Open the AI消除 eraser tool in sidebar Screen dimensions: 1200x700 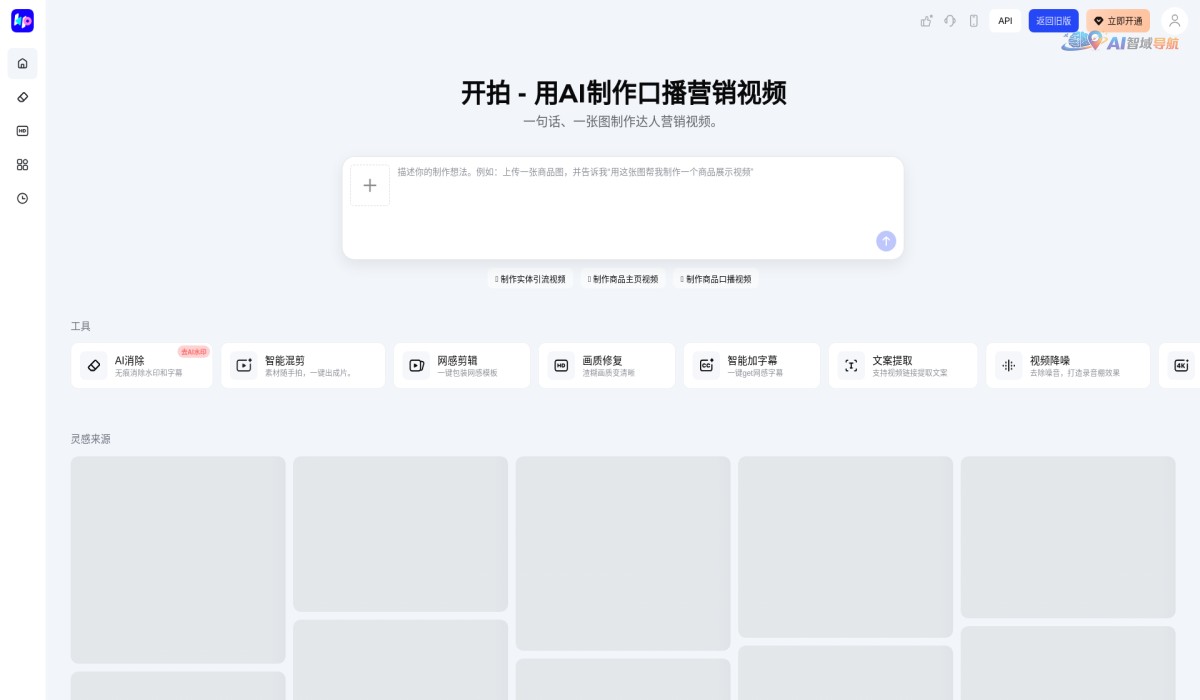22,97
